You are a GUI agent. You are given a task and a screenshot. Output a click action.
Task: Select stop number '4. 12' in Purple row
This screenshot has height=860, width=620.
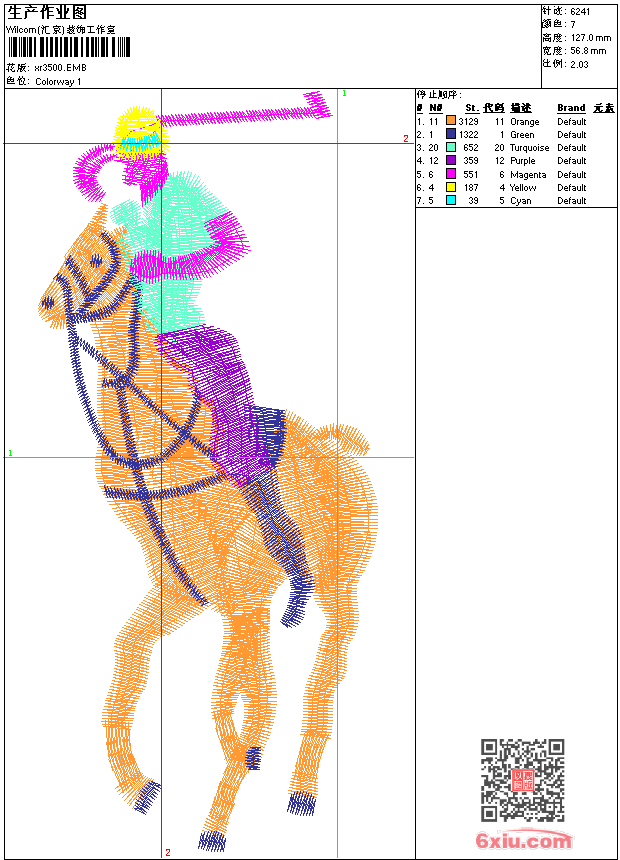click(x=427, y=161)
